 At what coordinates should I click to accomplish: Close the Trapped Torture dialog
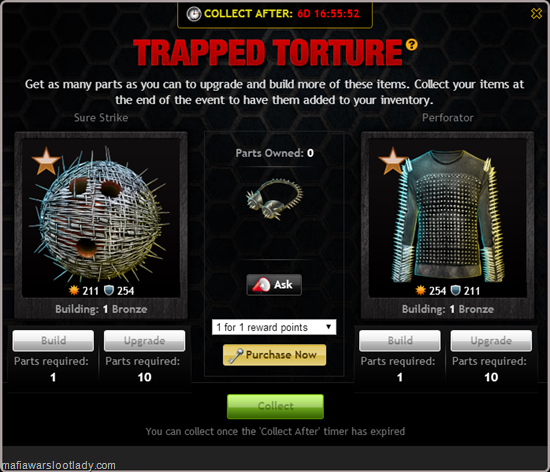536,13
